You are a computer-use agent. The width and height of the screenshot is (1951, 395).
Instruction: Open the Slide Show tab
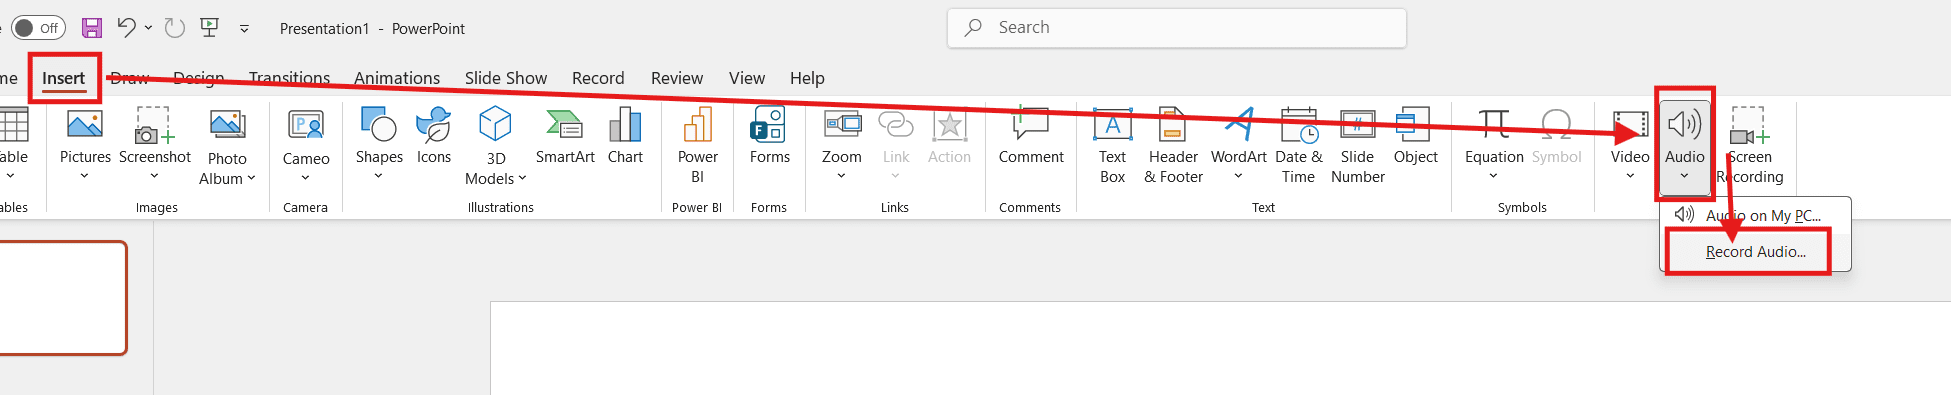click(506, 78)
